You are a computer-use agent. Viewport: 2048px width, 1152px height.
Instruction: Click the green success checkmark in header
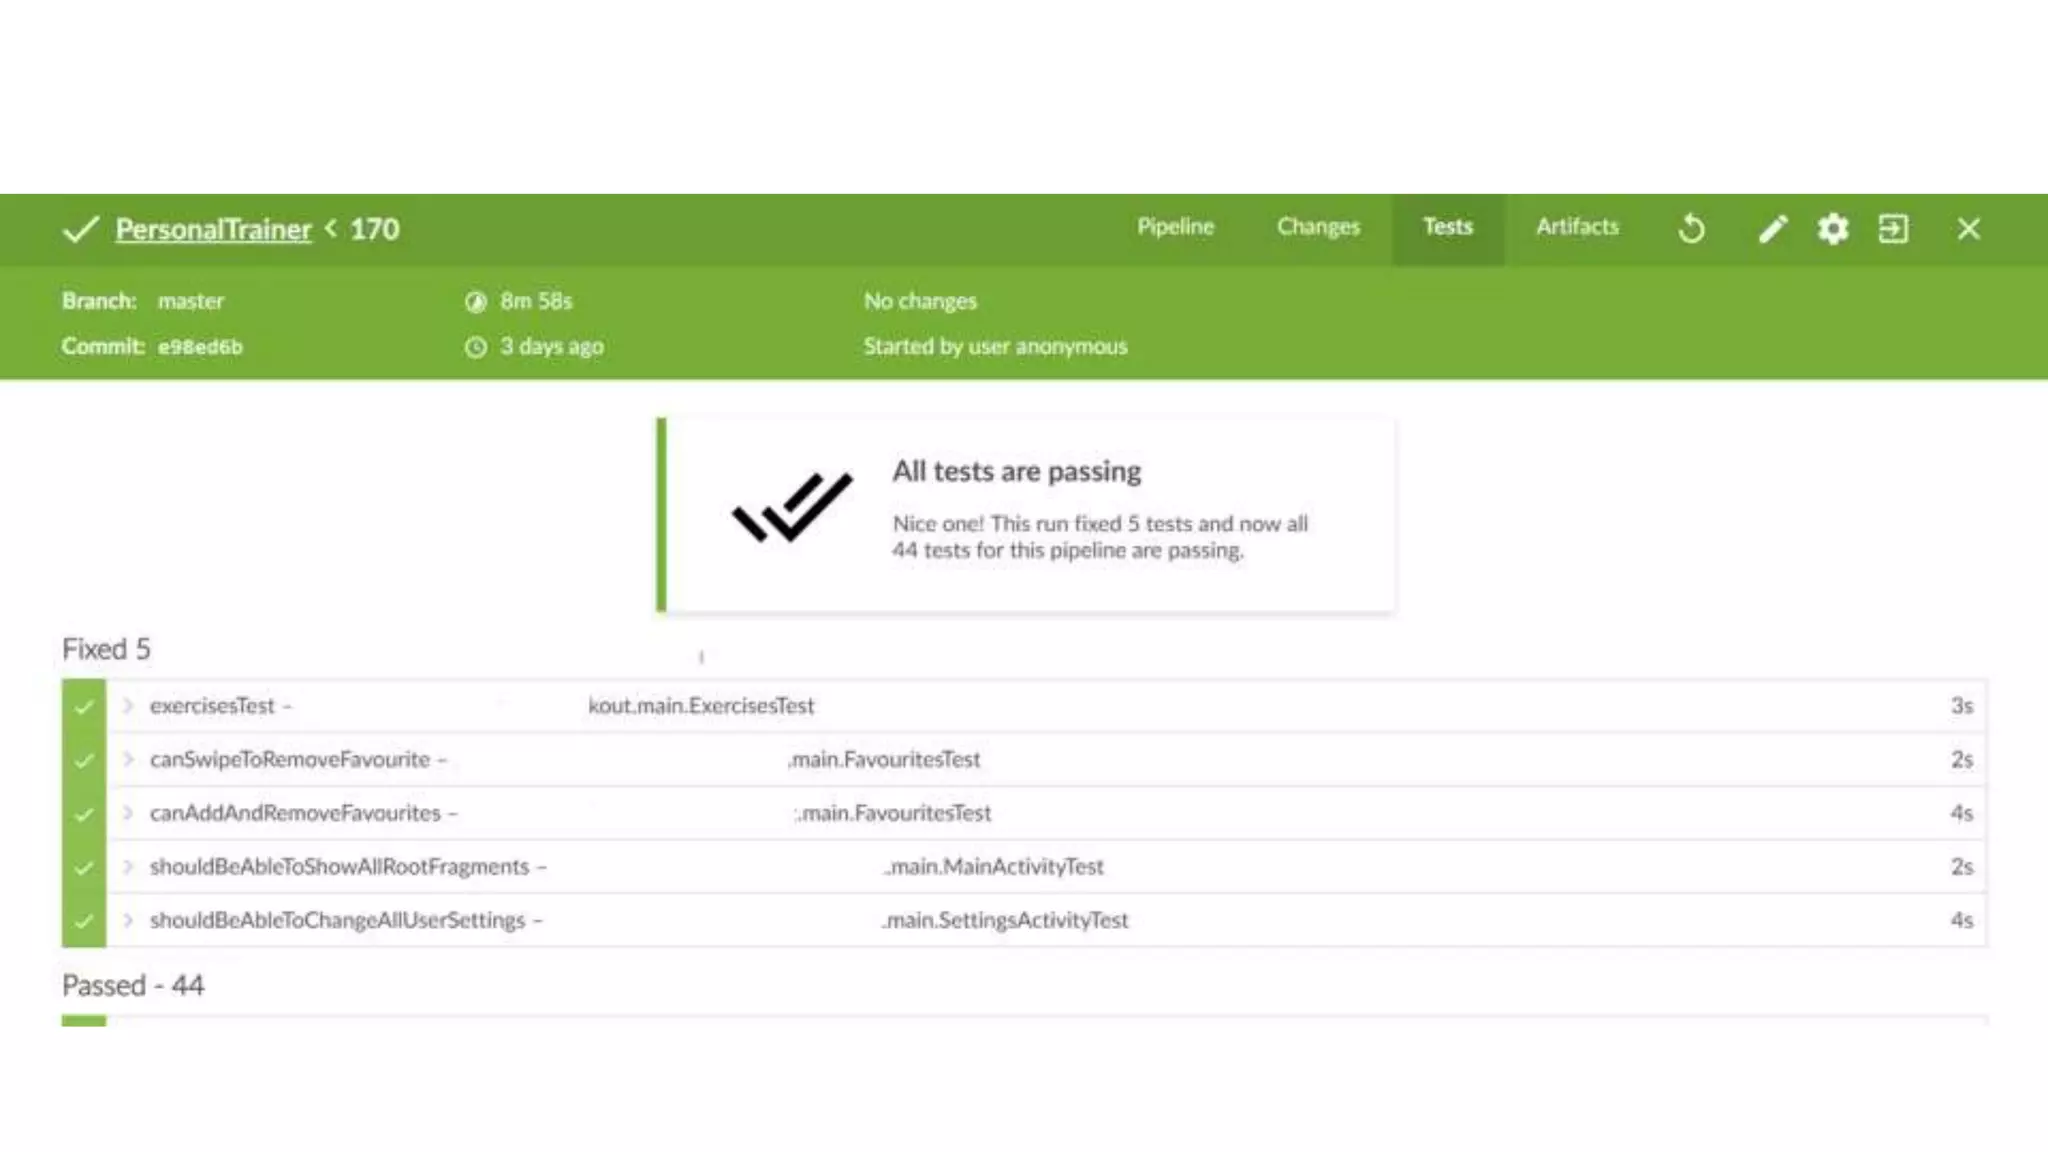tap(80, 229)
